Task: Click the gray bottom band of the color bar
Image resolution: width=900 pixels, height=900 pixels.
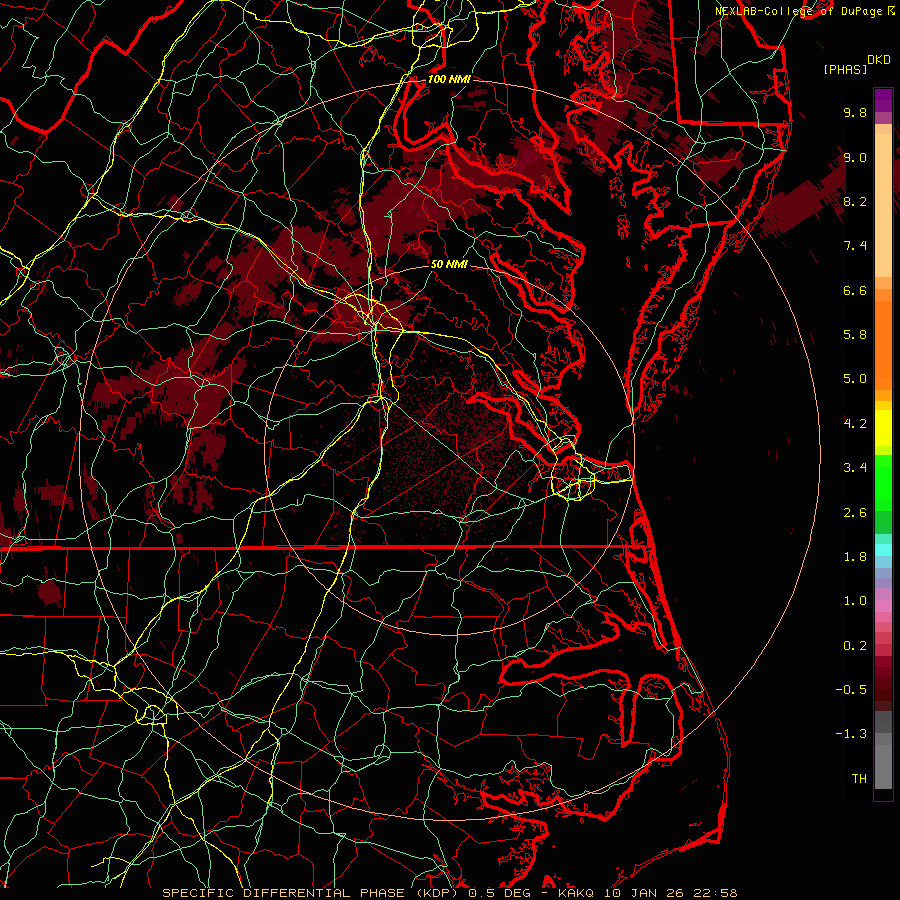Action: point(883,769)
